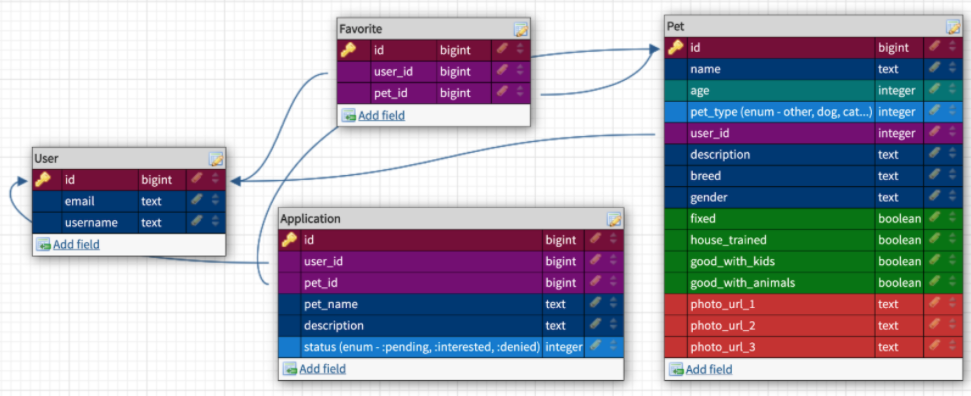
Task: Click the primary key icon in the Pet id row
Action: (x=675, y=48)
